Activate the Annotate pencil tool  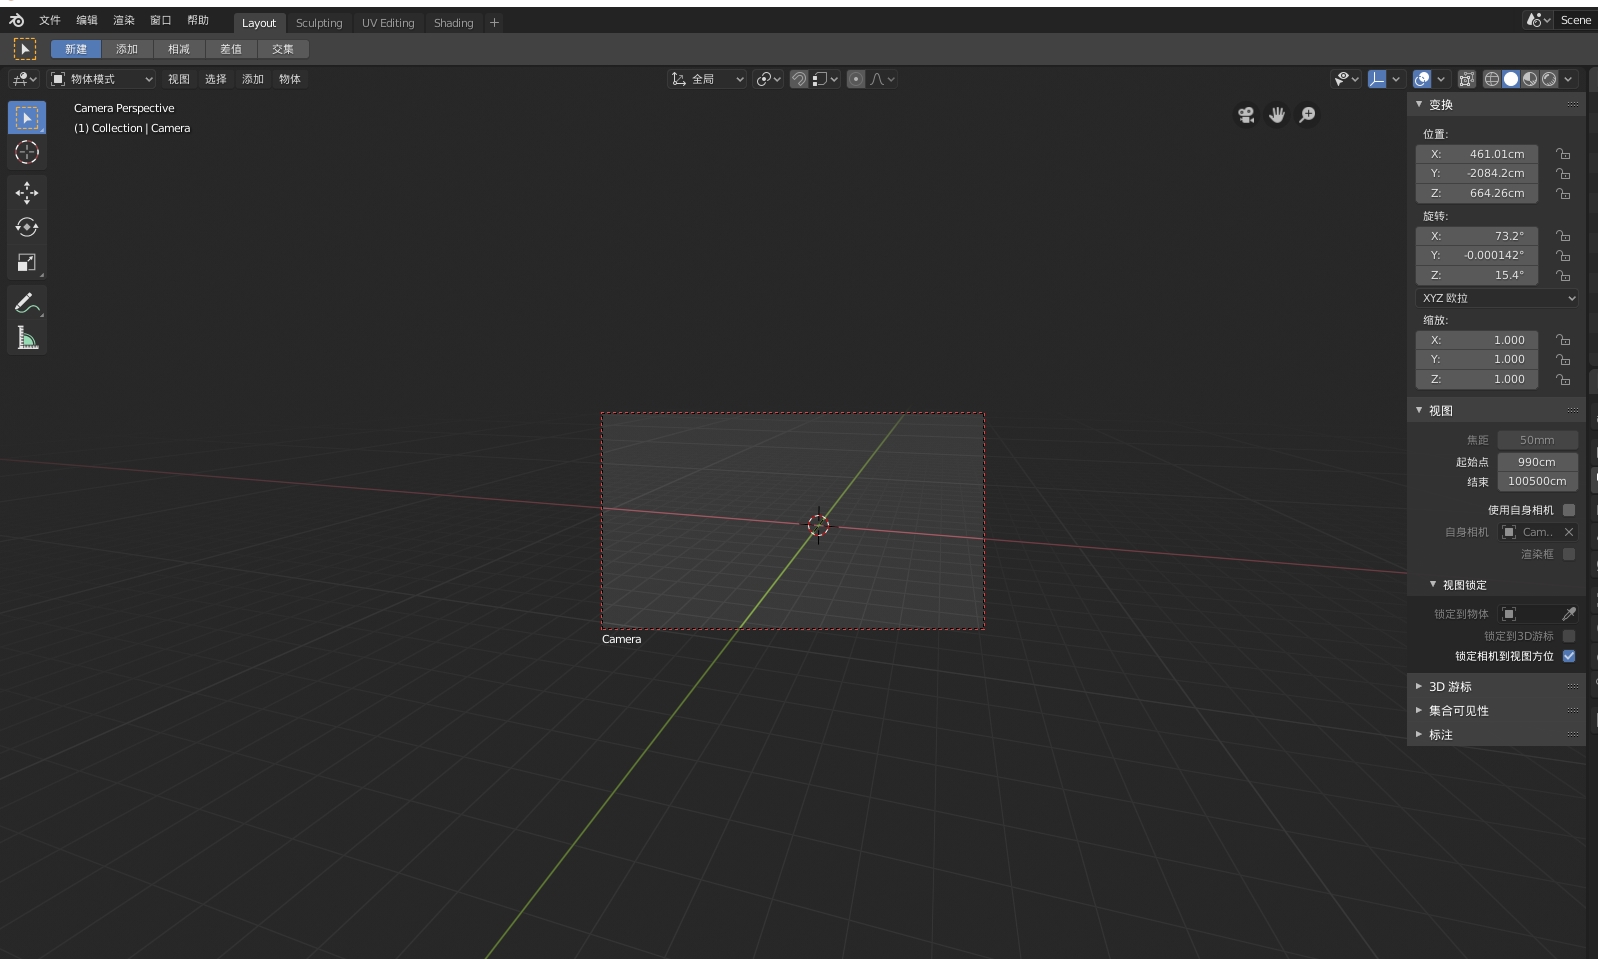pyautogui.click(x=27, y=303)
